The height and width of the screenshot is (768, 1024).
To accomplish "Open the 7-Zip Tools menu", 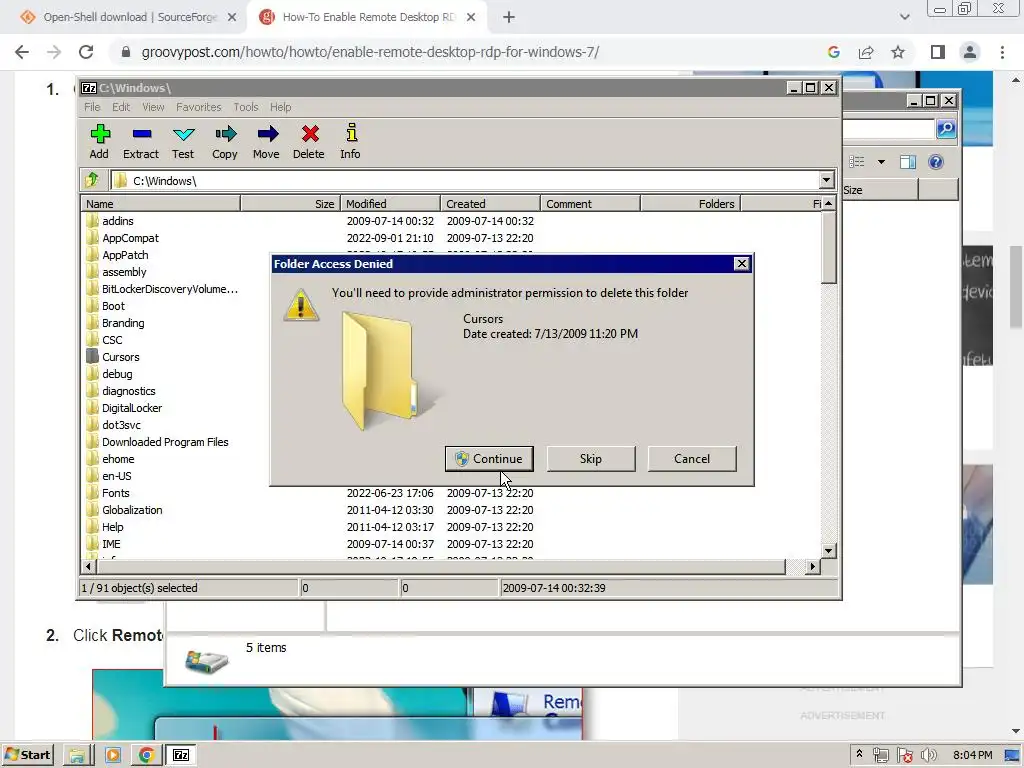I will coord(246,107).
